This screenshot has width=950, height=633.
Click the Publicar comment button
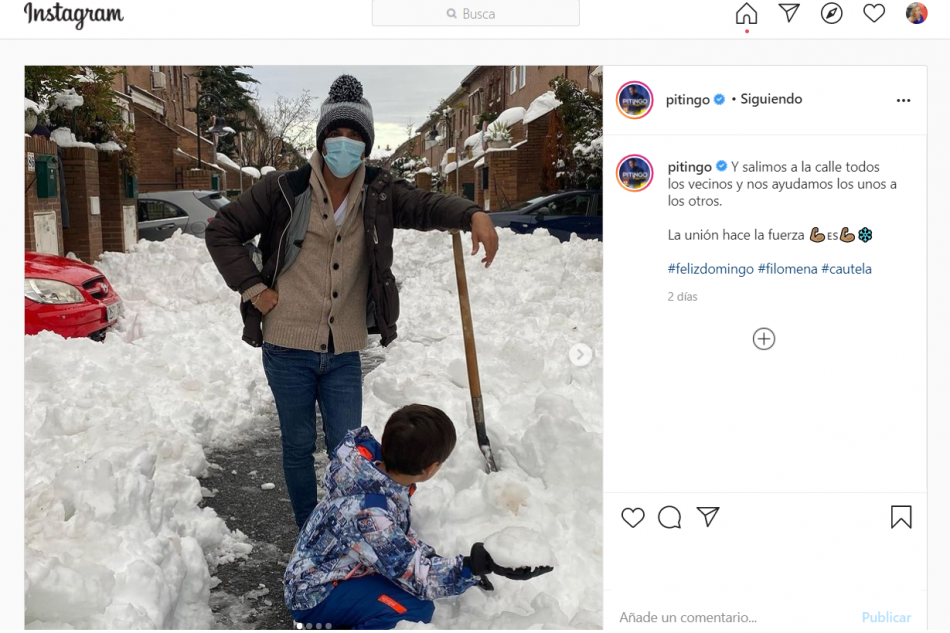click(x=886, y=617)
